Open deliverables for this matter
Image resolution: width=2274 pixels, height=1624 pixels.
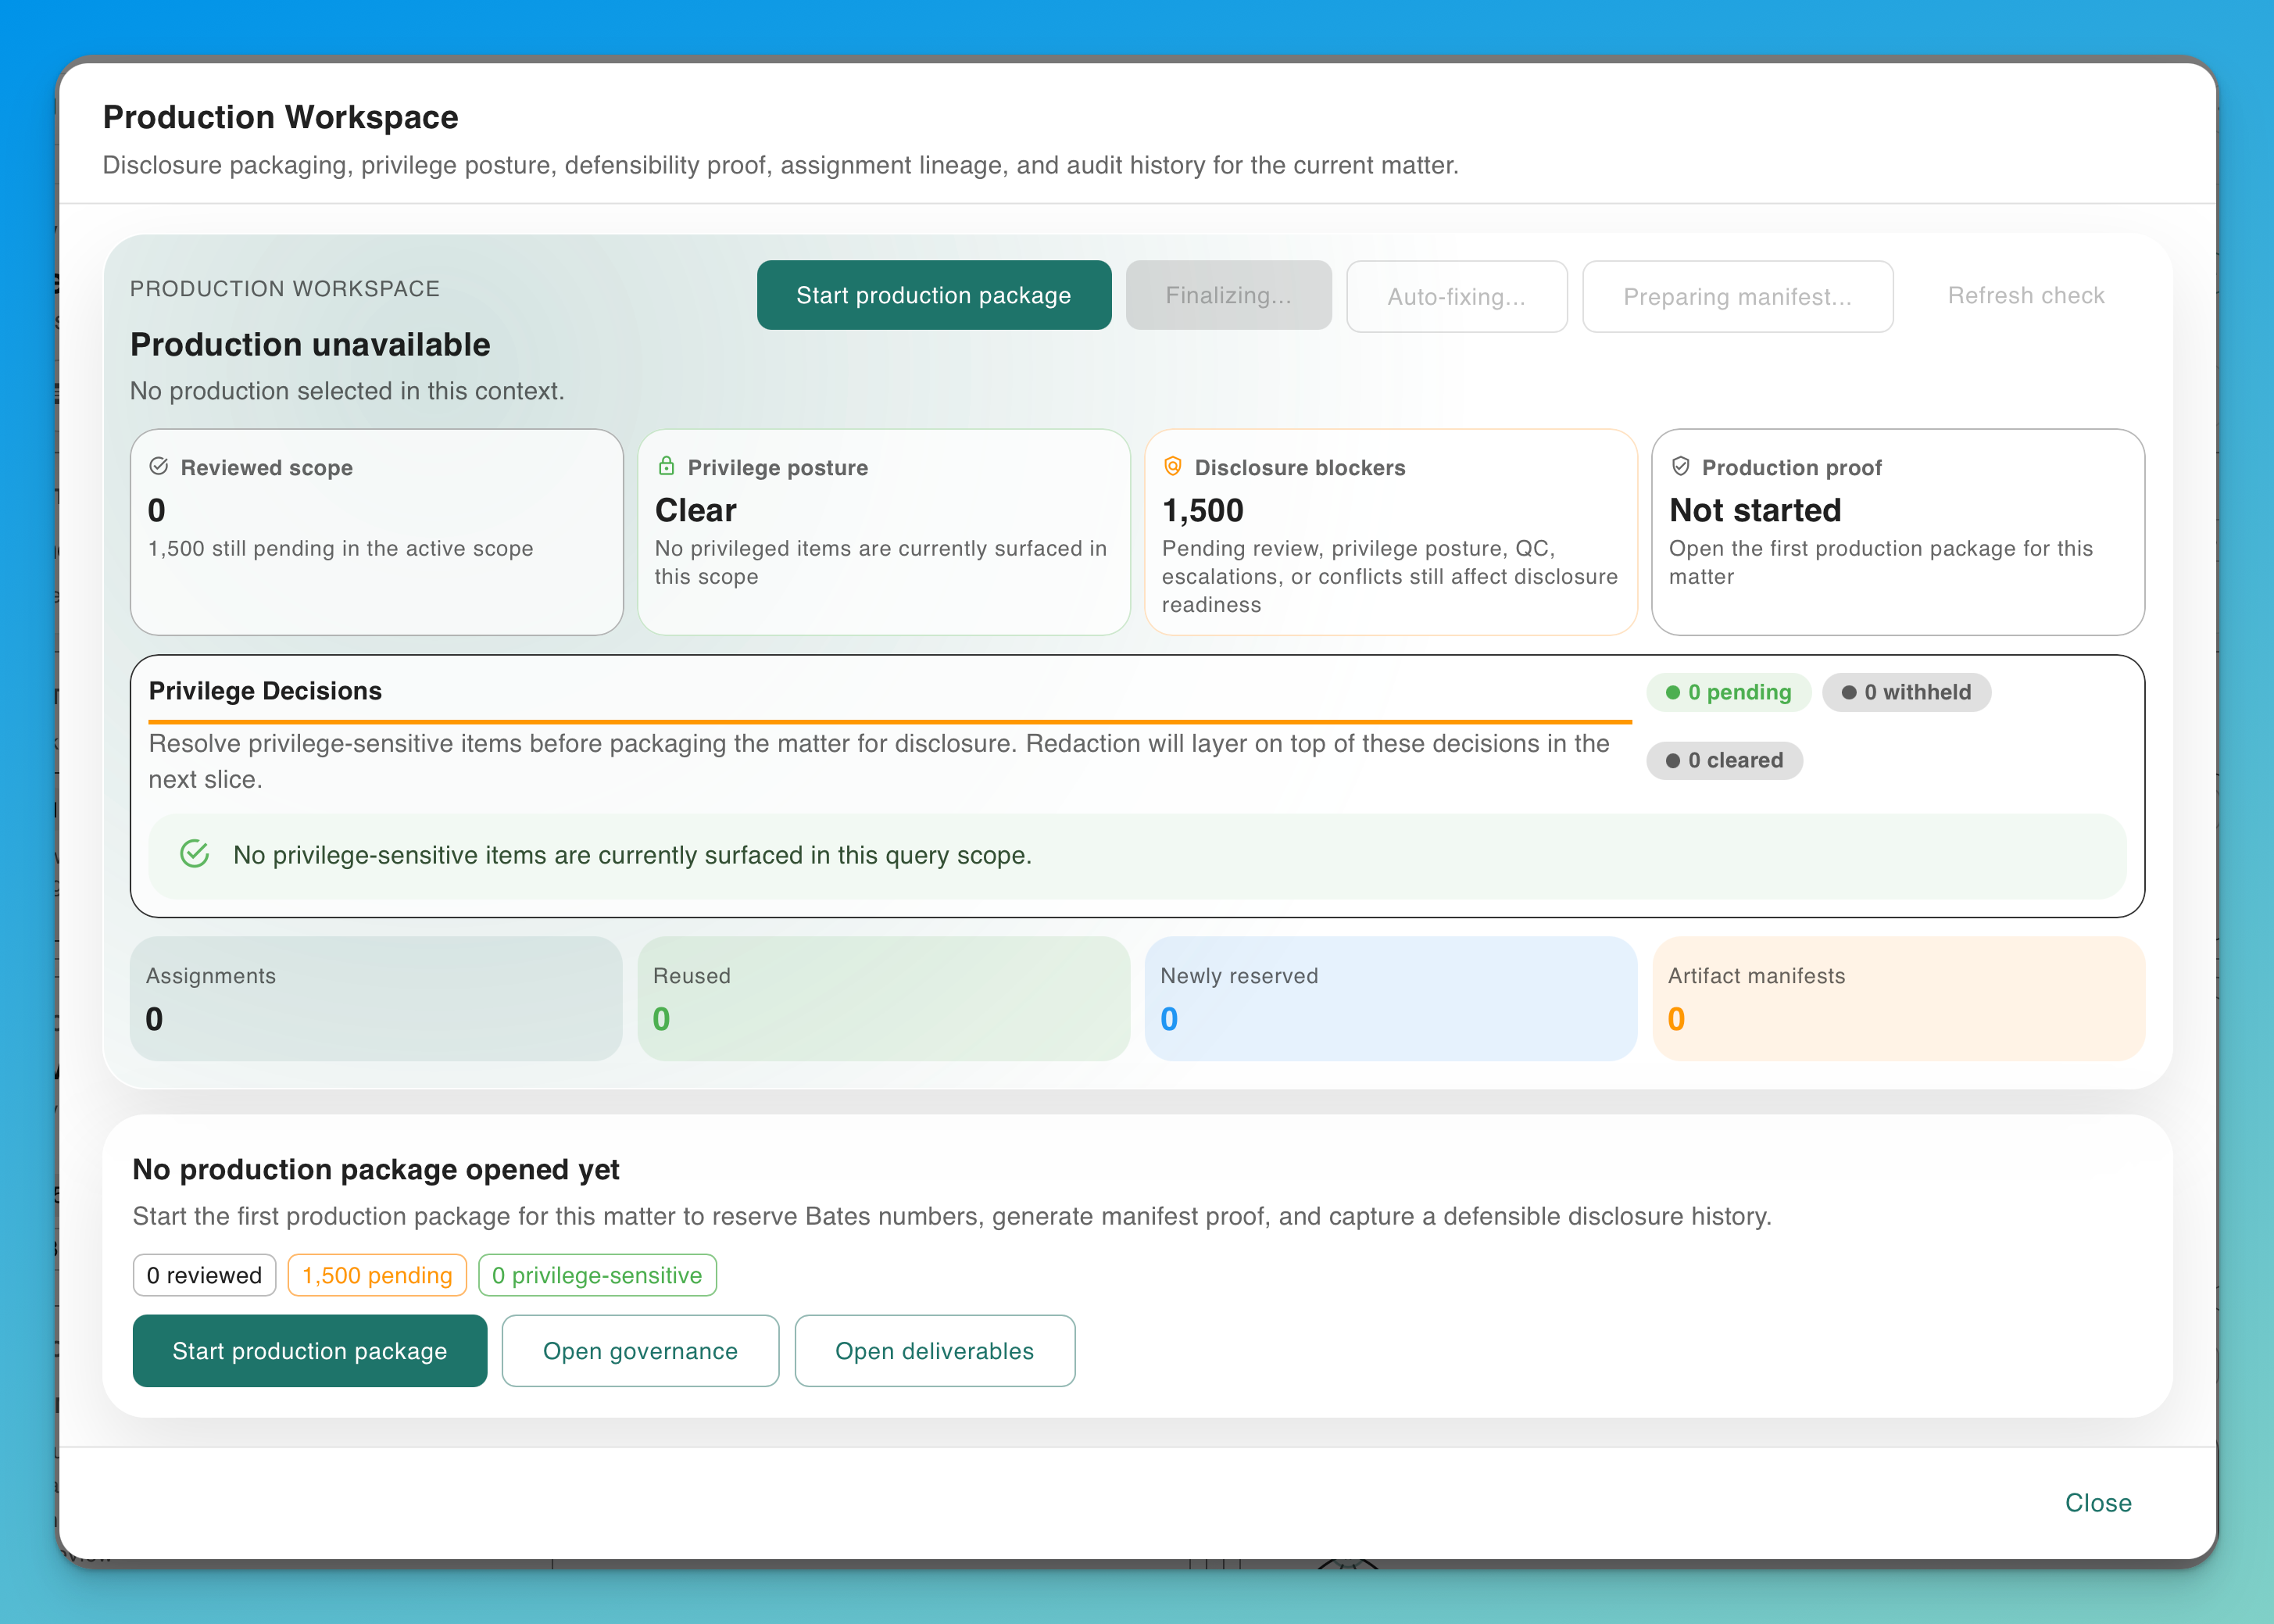coord(934,1351)
